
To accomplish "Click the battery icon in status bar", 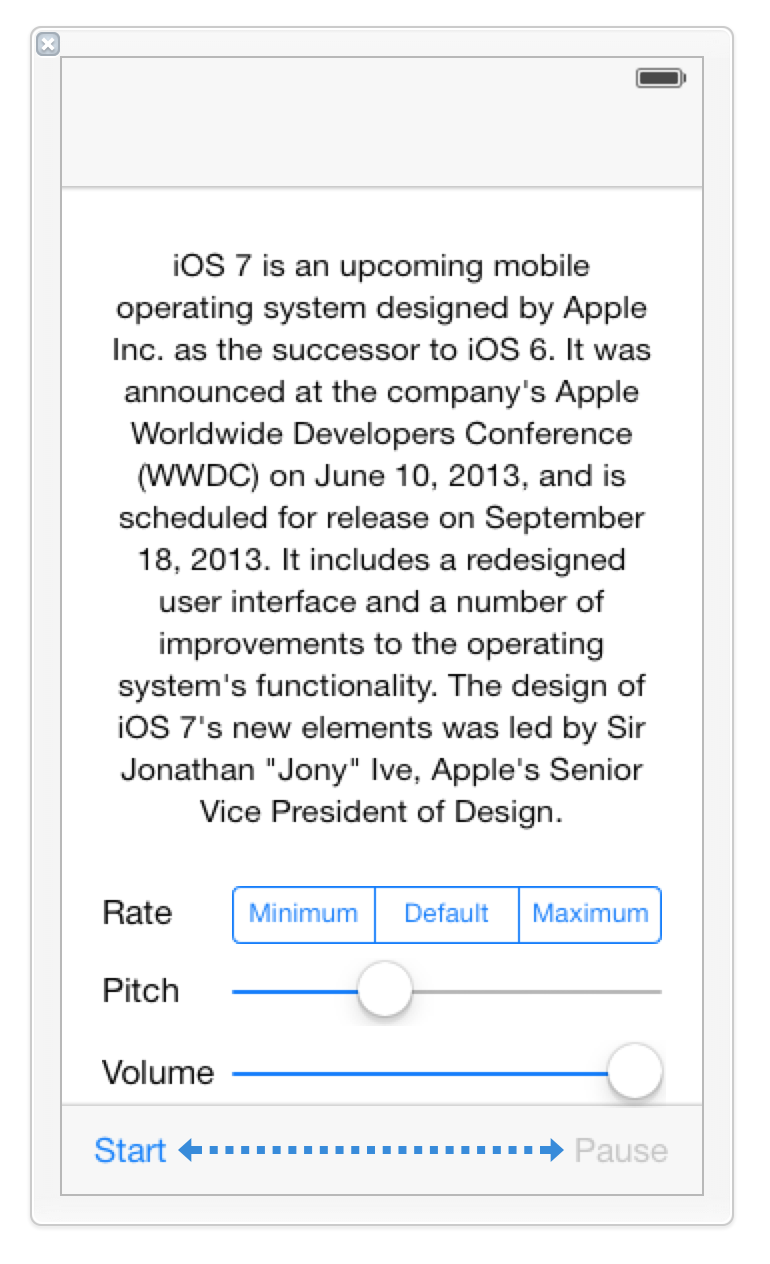I will coord(661,78).
